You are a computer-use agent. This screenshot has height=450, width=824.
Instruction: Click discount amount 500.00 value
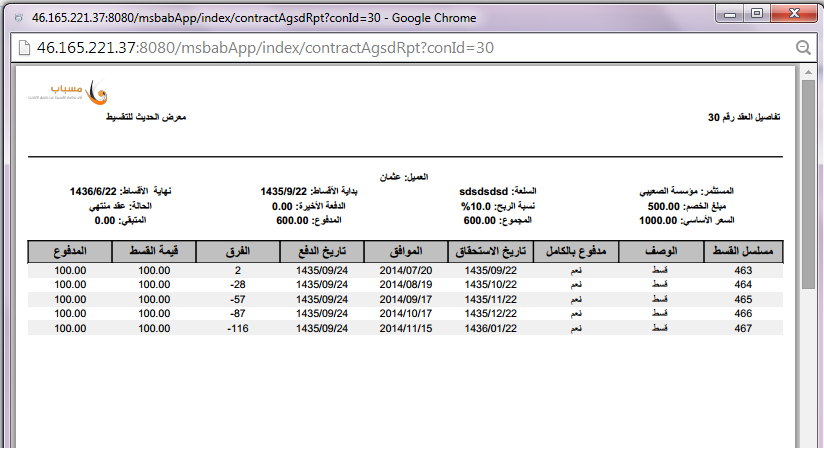664,206
